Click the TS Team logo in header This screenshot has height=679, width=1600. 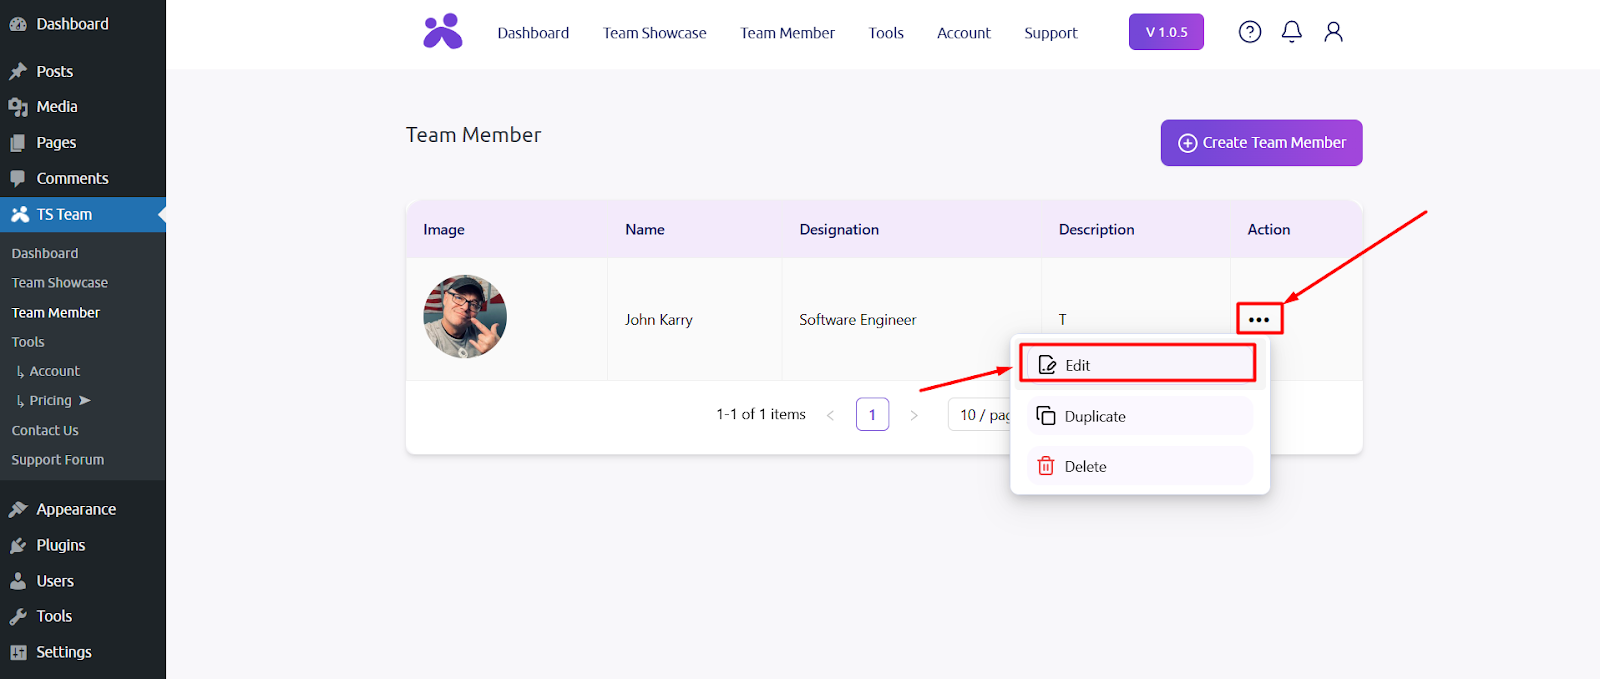pos(442,32)
